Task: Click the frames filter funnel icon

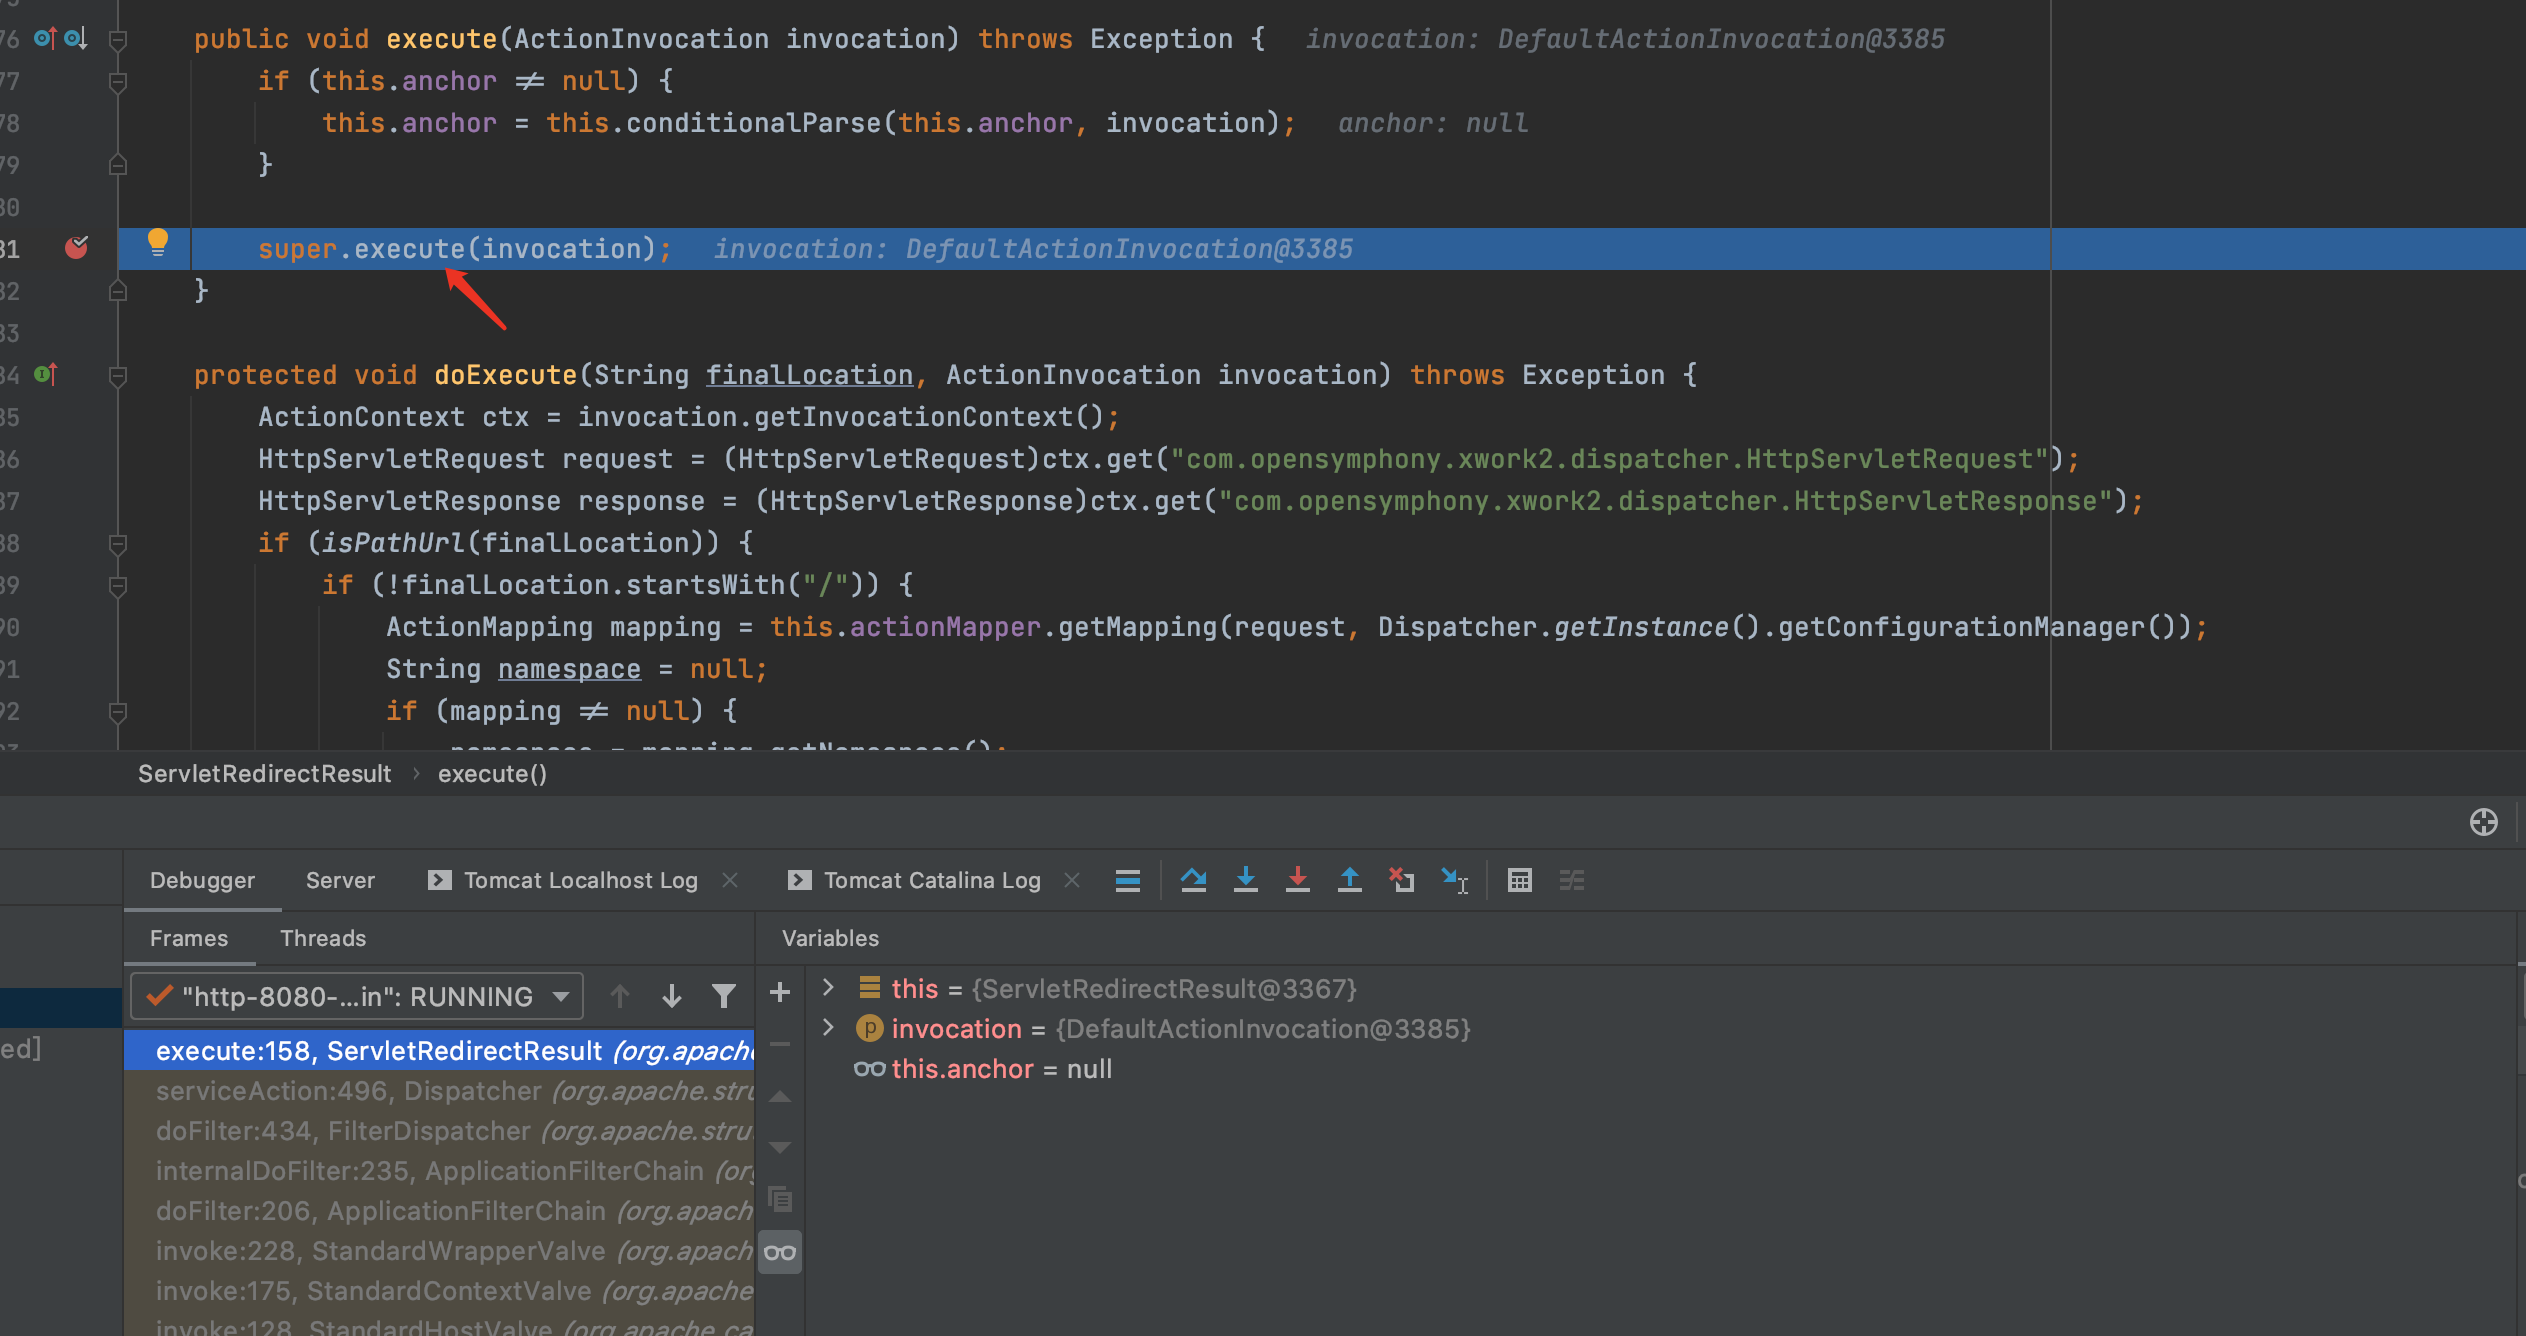Action: click(x=724, y=996)
